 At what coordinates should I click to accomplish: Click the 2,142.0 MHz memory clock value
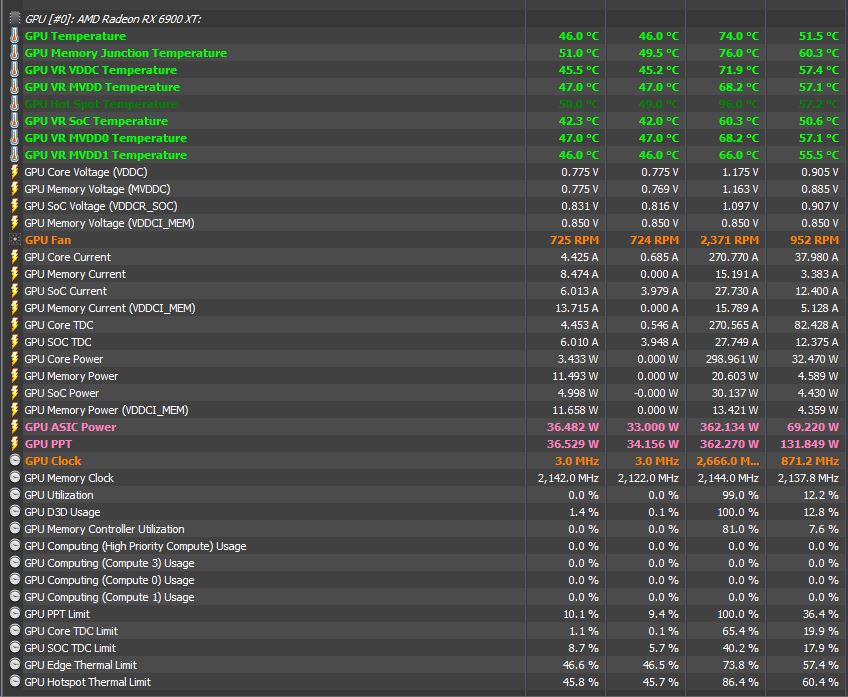click(x=568, y=478)
